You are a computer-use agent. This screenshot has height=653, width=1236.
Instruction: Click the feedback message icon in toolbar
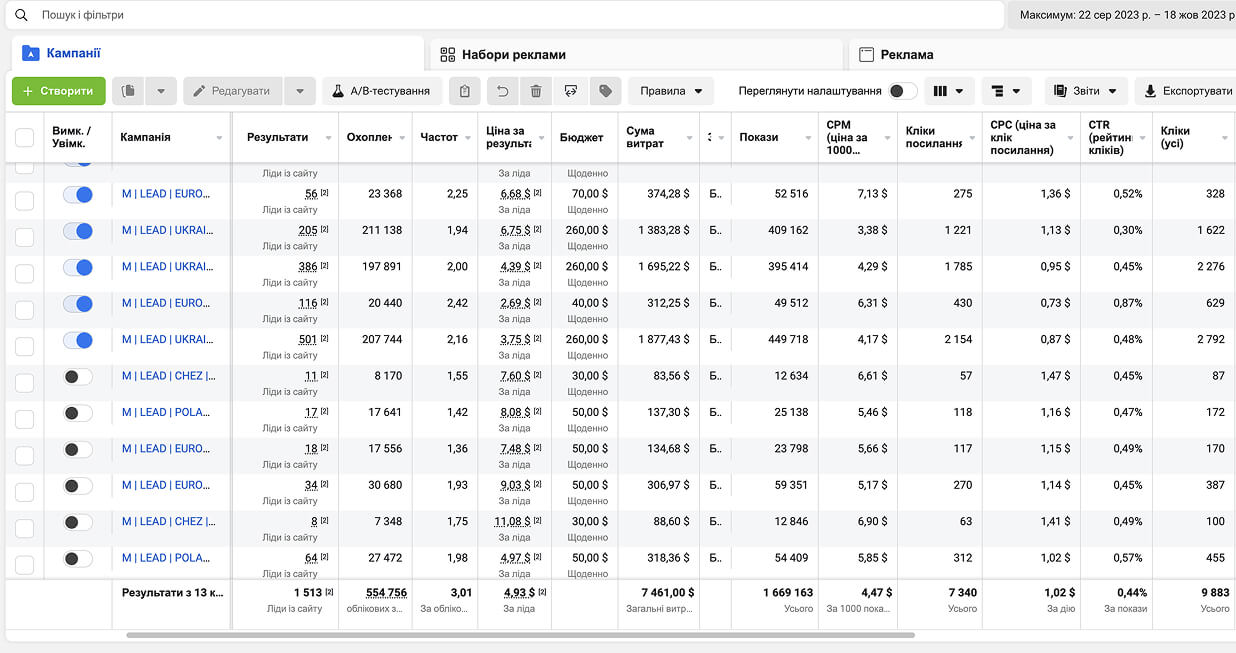pos(571,91)
